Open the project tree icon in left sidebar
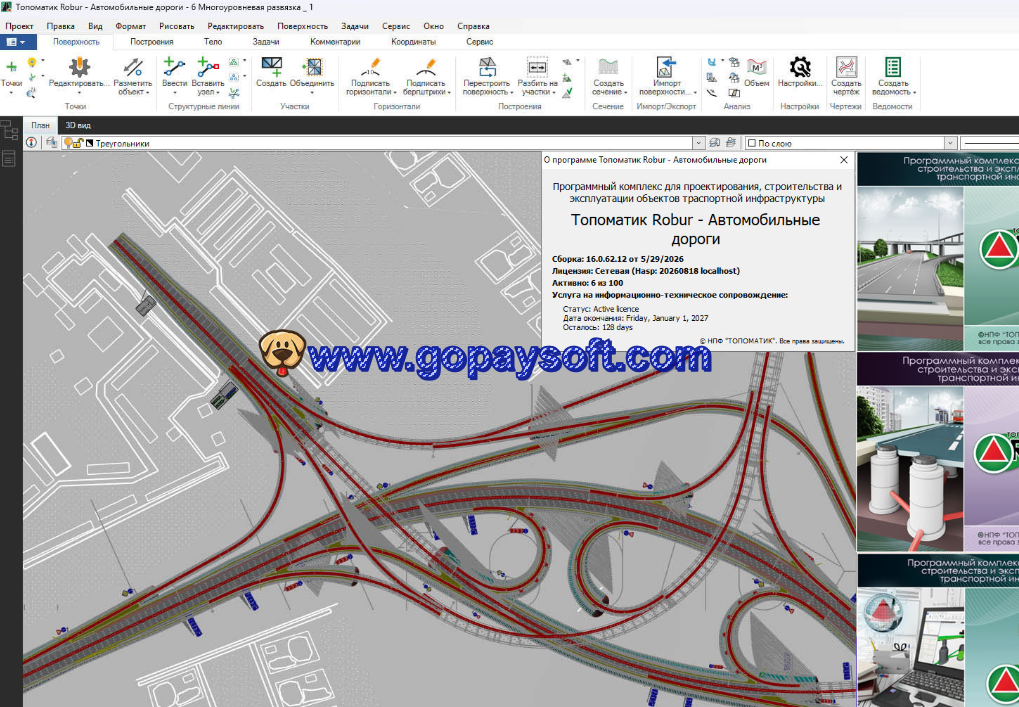 [x=9, y=130]
